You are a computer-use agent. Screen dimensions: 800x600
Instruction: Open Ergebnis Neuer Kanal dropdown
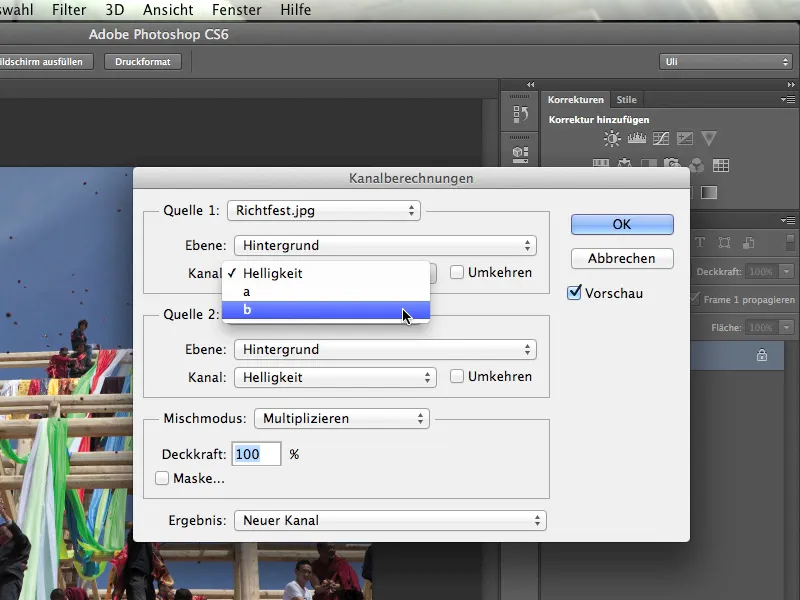click(390, 520)
